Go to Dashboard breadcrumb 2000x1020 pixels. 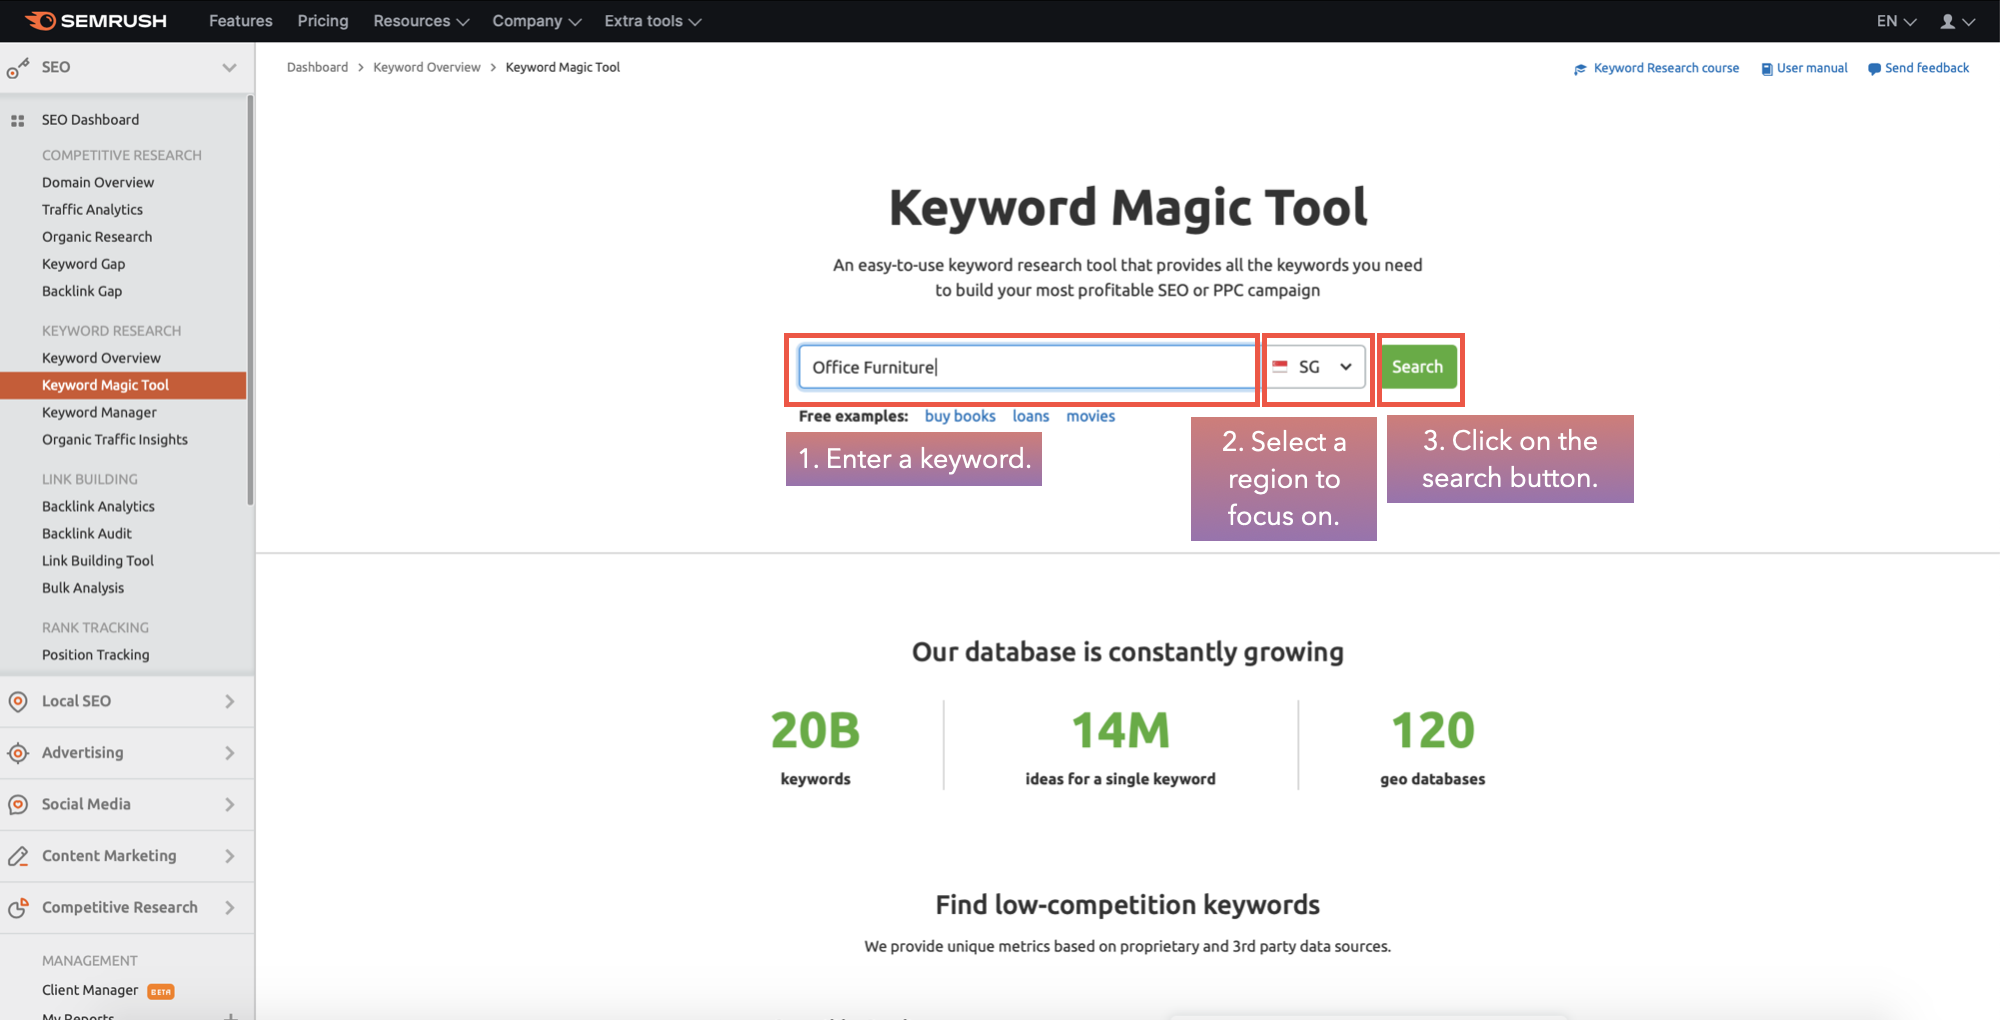click(317, 68)
